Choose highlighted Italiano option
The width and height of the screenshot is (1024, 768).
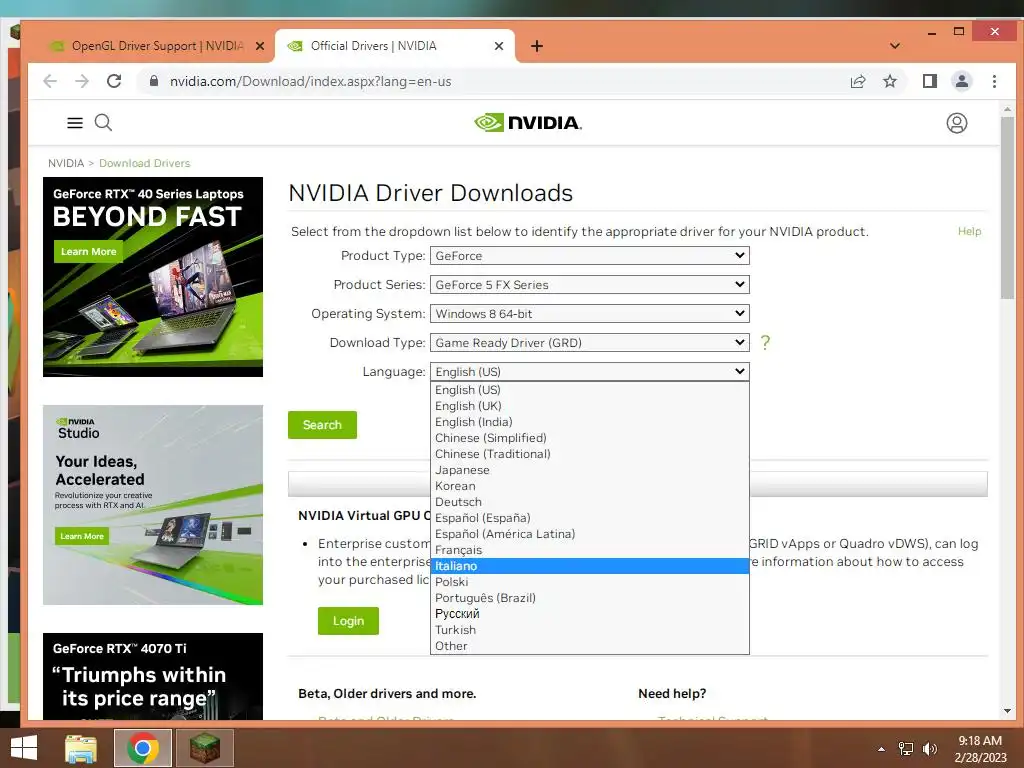point(589,566)
